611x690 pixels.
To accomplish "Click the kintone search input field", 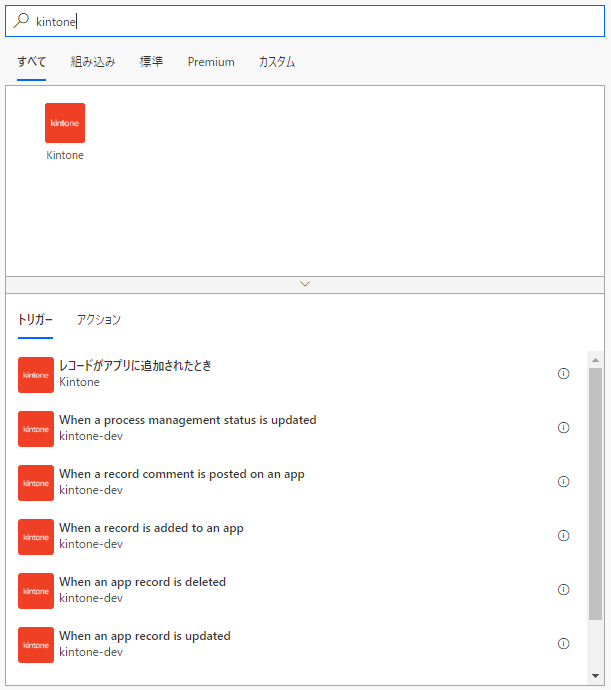I will point(305,21).
